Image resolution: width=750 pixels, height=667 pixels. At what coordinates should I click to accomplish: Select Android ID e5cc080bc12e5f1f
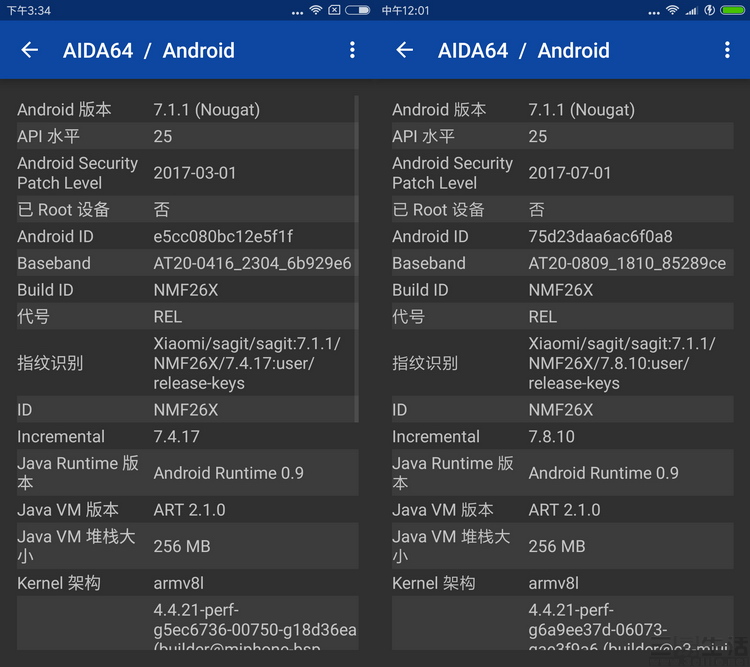pos(223,236)
